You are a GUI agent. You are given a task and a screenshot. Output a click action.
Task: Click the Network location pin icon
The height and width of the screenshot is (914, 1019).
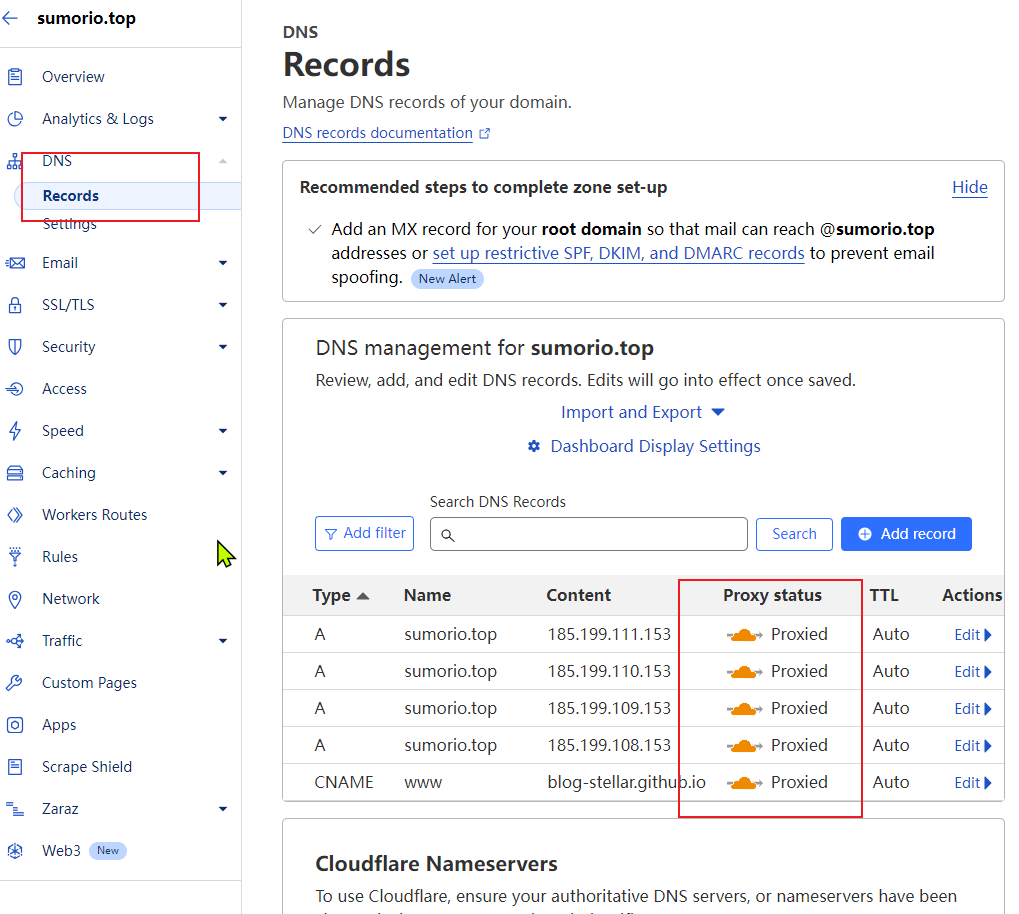(x=15, y=599)
